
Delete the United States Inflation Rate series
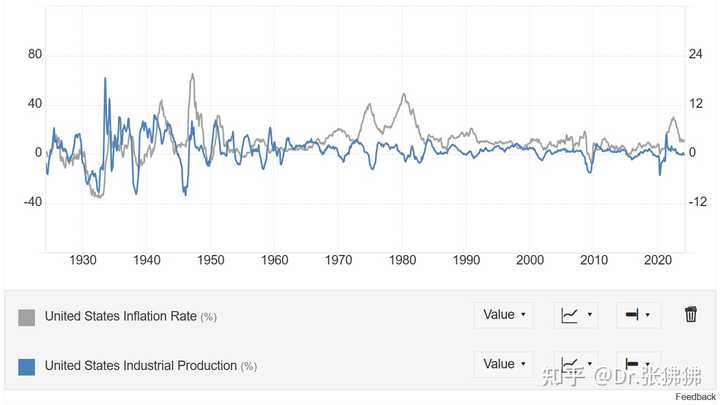click(691, 315)
